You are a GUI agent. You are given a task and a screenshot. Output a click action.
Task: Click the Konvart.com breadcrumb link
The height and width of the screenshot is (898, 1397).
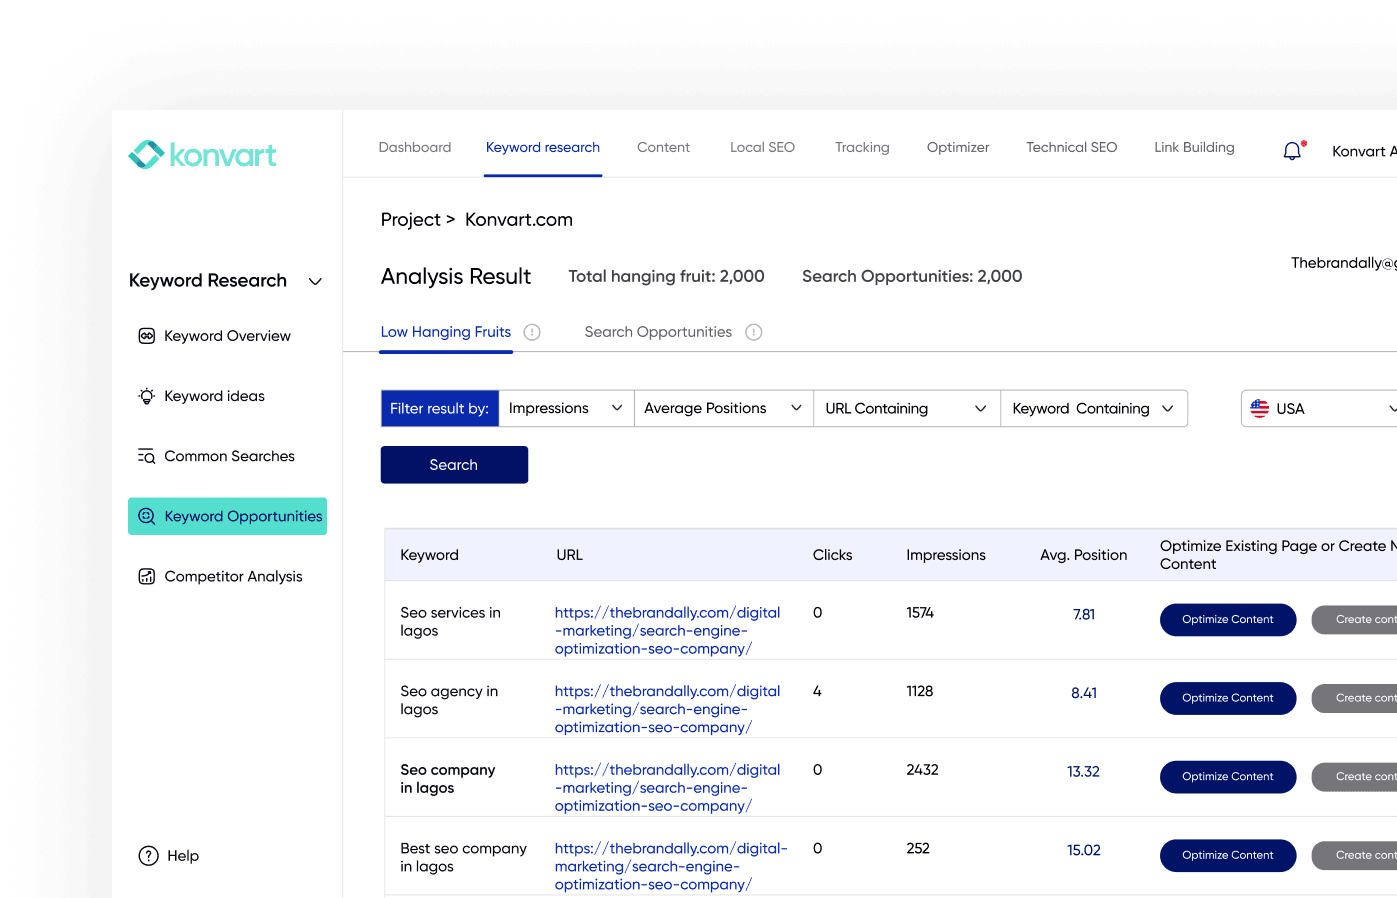pos(518,219)
